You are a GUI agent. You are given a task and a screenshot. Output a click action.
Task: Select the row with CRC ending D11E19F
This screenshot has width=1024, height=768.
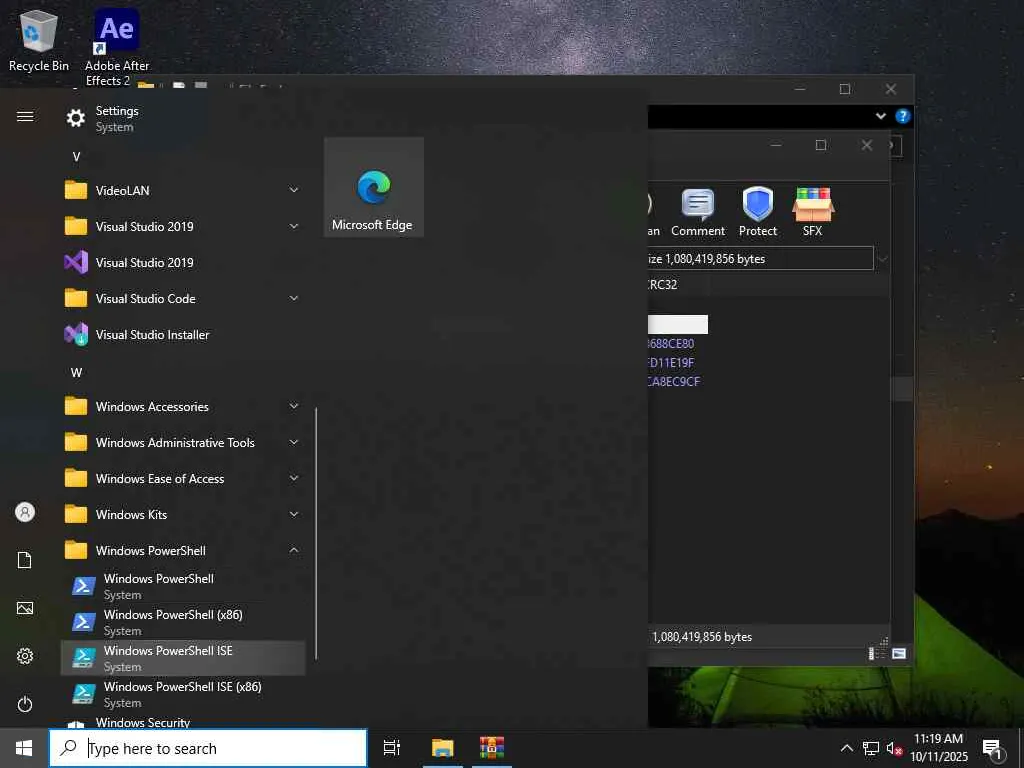671,362
